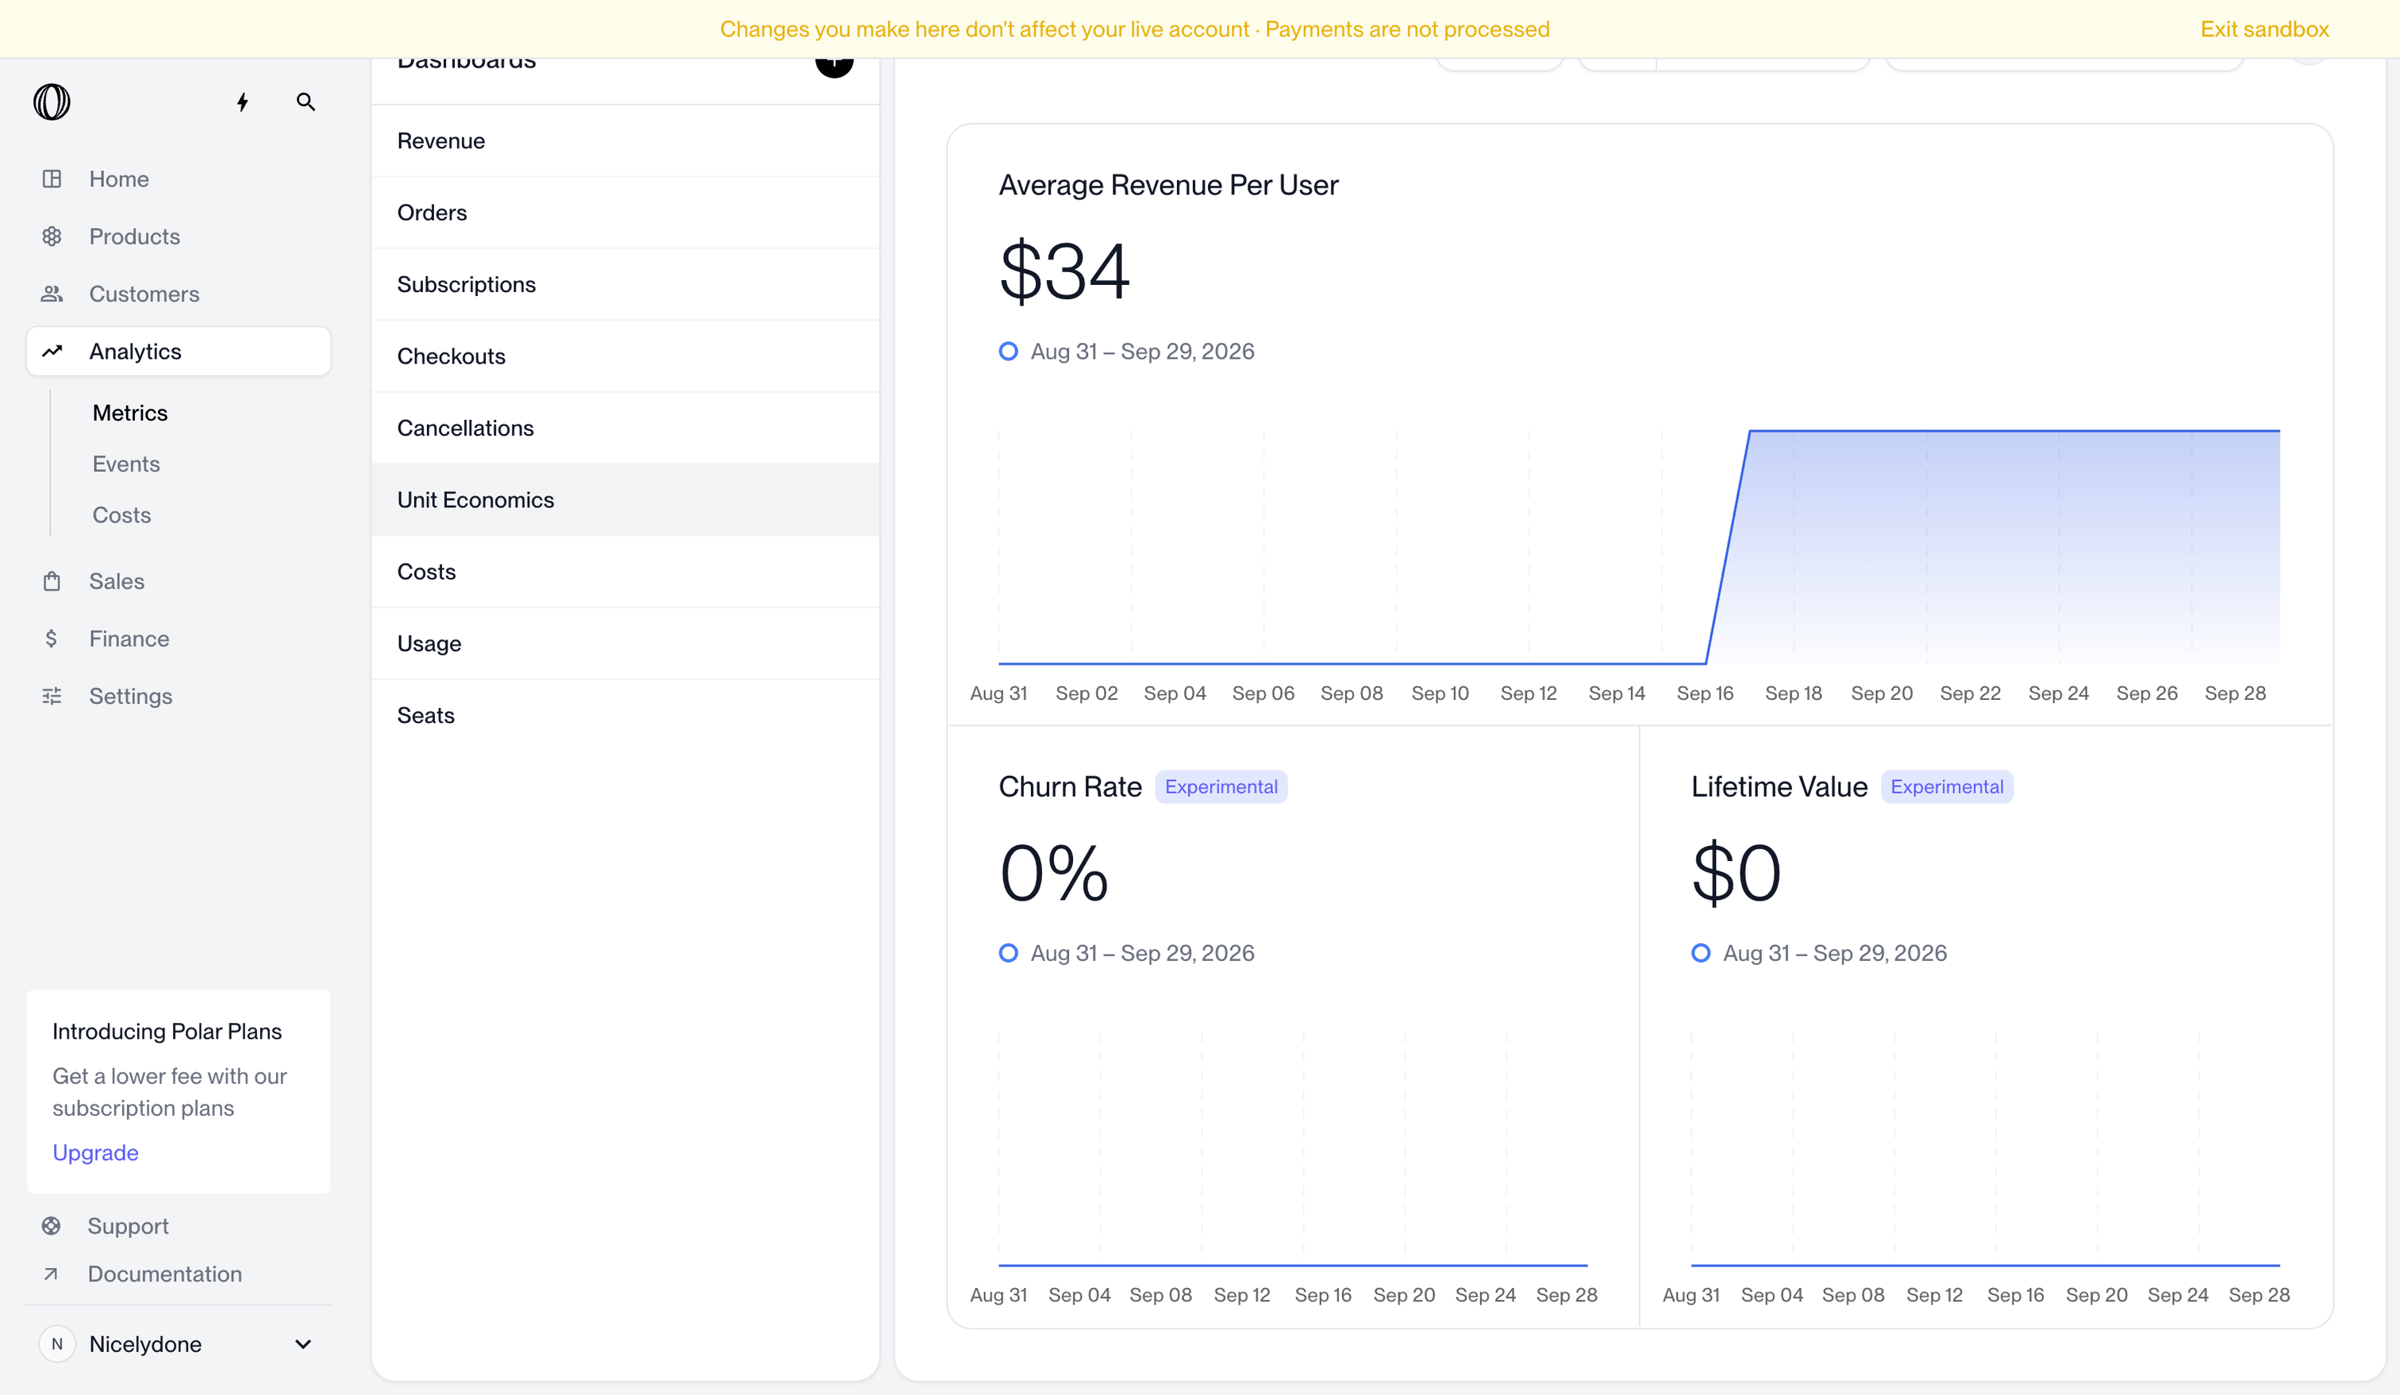
Task: Open the Support link
Action: (x=128, y=1226)
